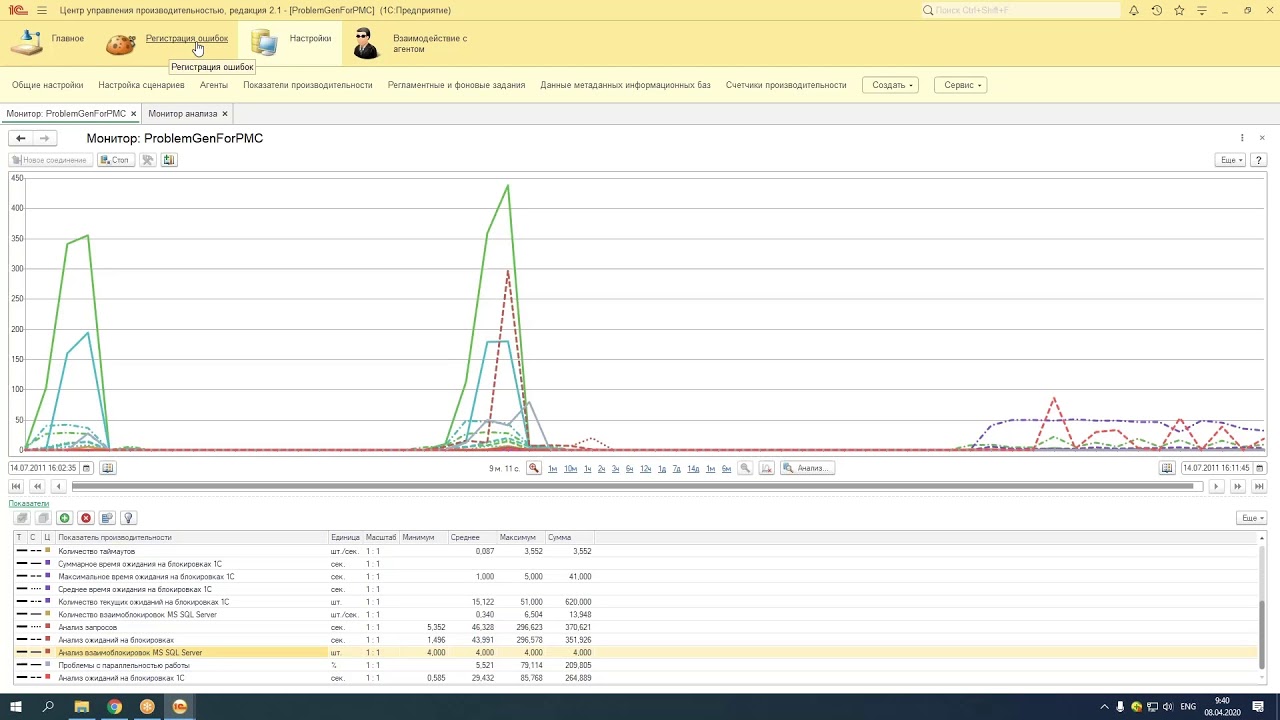Jump to timeline end
This screenshot has height=720, width=1280.
(1259, 487)
